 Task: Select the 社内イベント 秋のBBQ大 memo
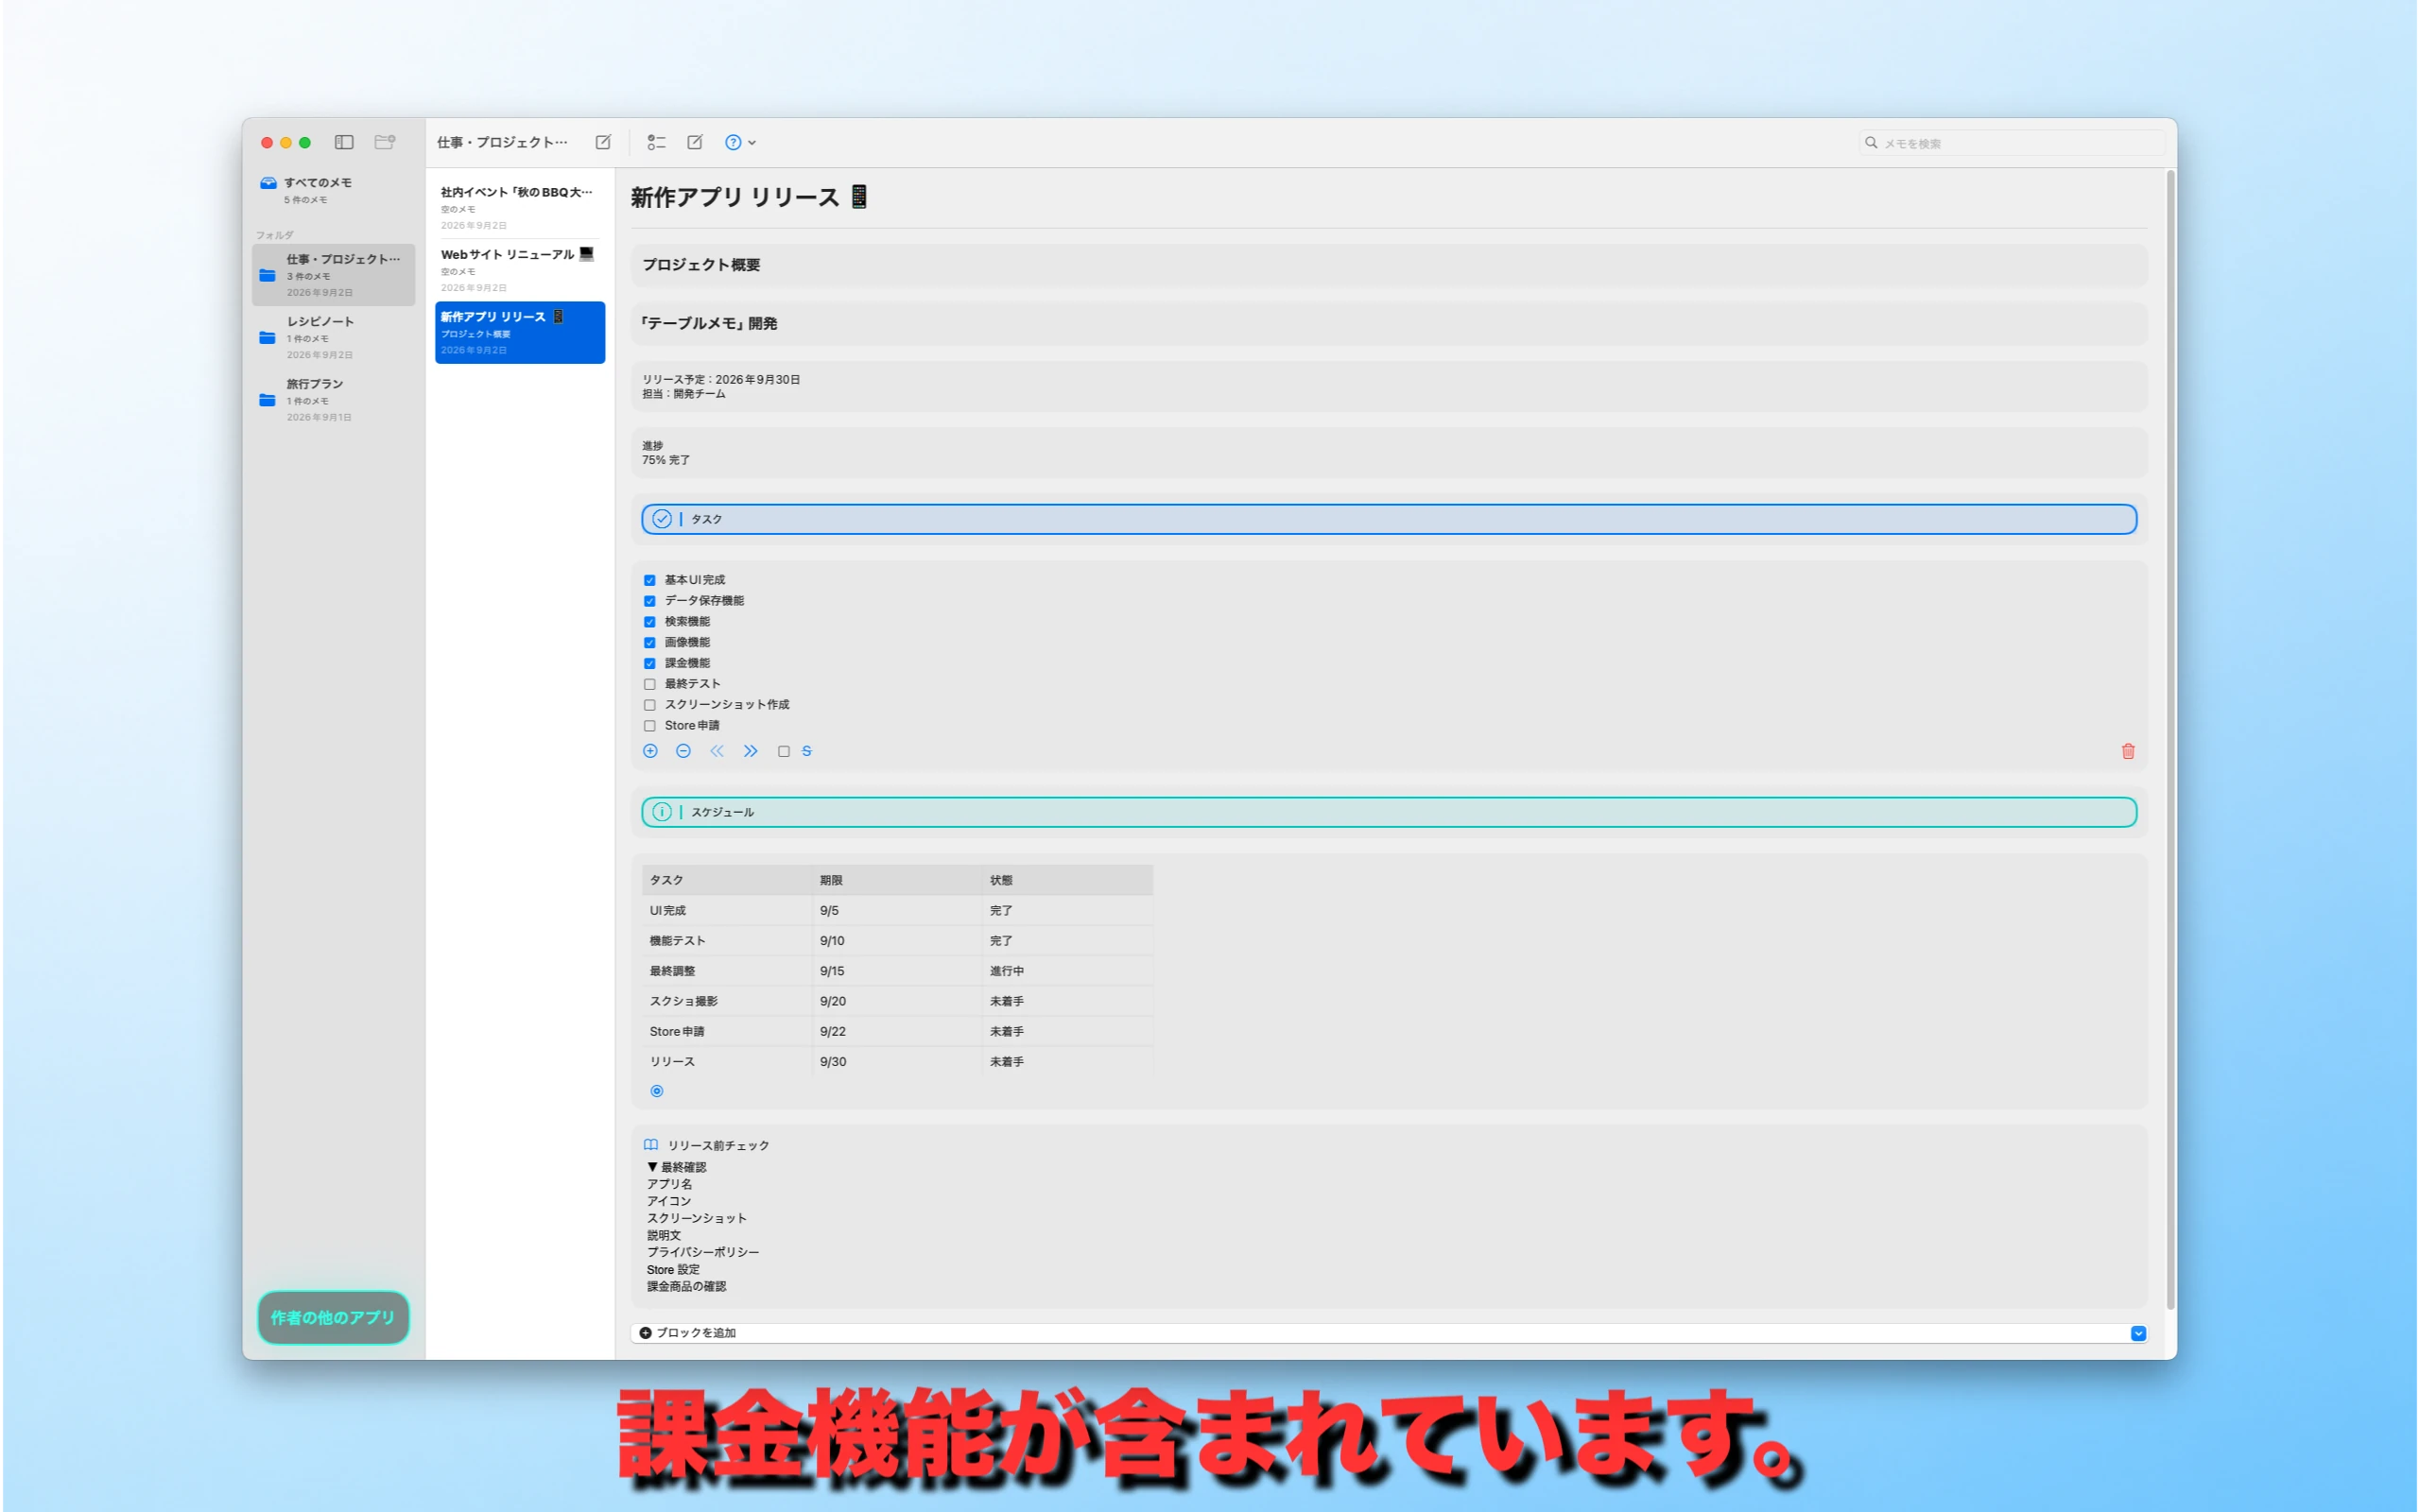point(520,207)
